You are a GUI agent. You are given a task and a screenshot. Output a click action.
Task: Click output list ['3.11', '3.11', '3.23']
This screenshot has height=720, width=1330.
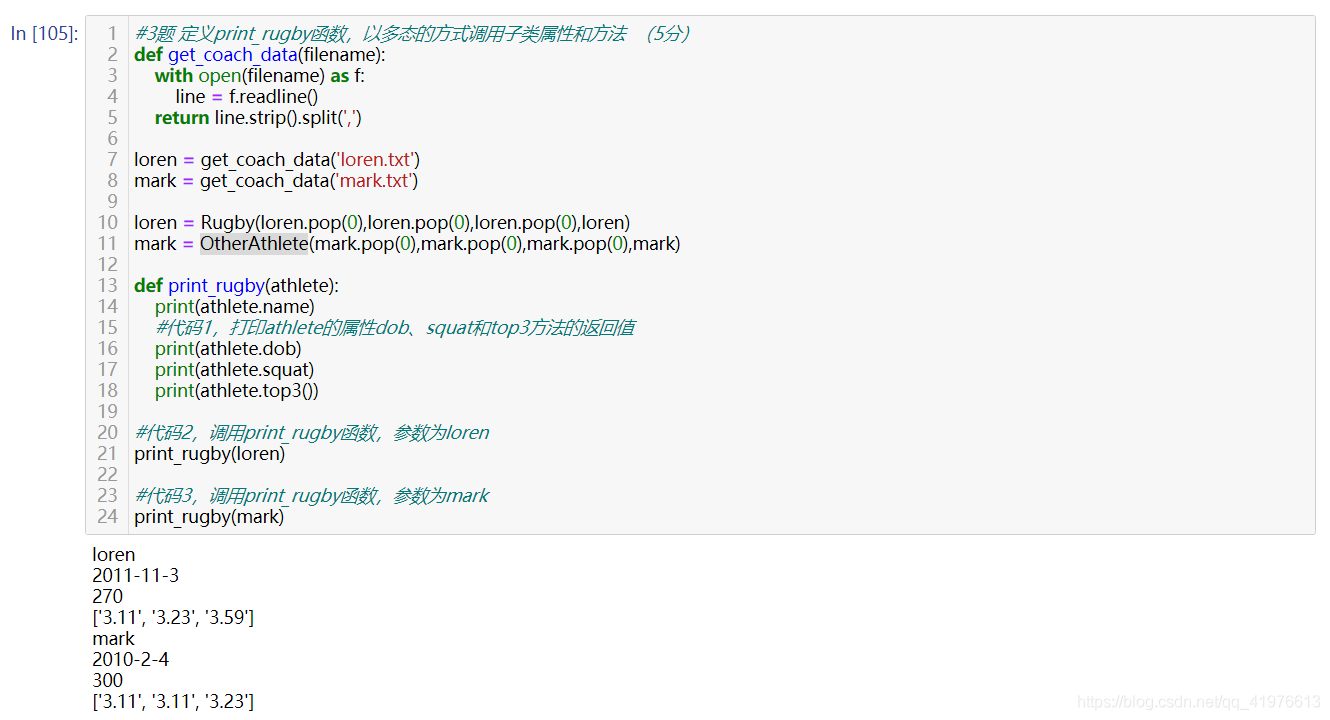pyautogui.click(x=173, y=701)
